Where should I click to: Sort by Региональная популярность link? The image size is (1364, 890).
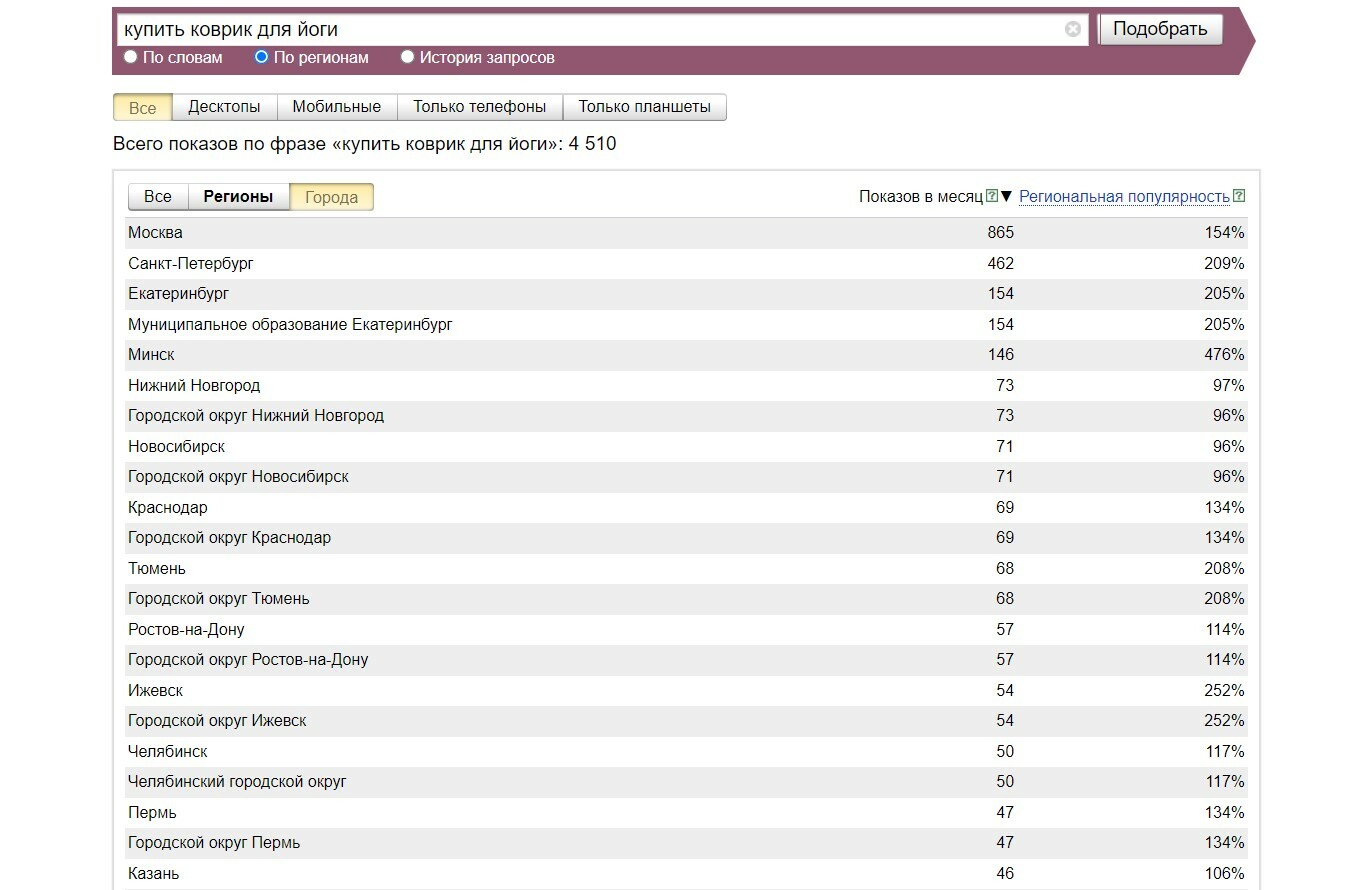click(x=1124, y=196)
